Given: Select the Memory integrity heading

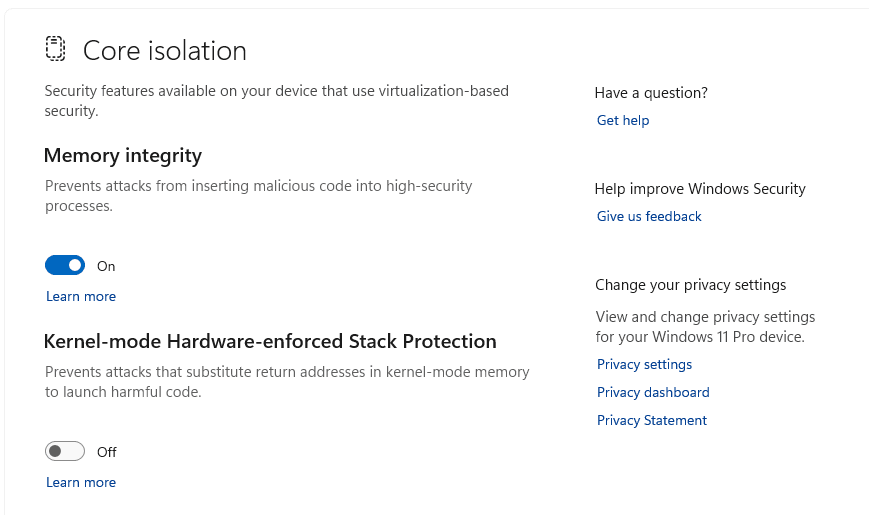Looking at the screenshot, I should (x=123, y=156).
